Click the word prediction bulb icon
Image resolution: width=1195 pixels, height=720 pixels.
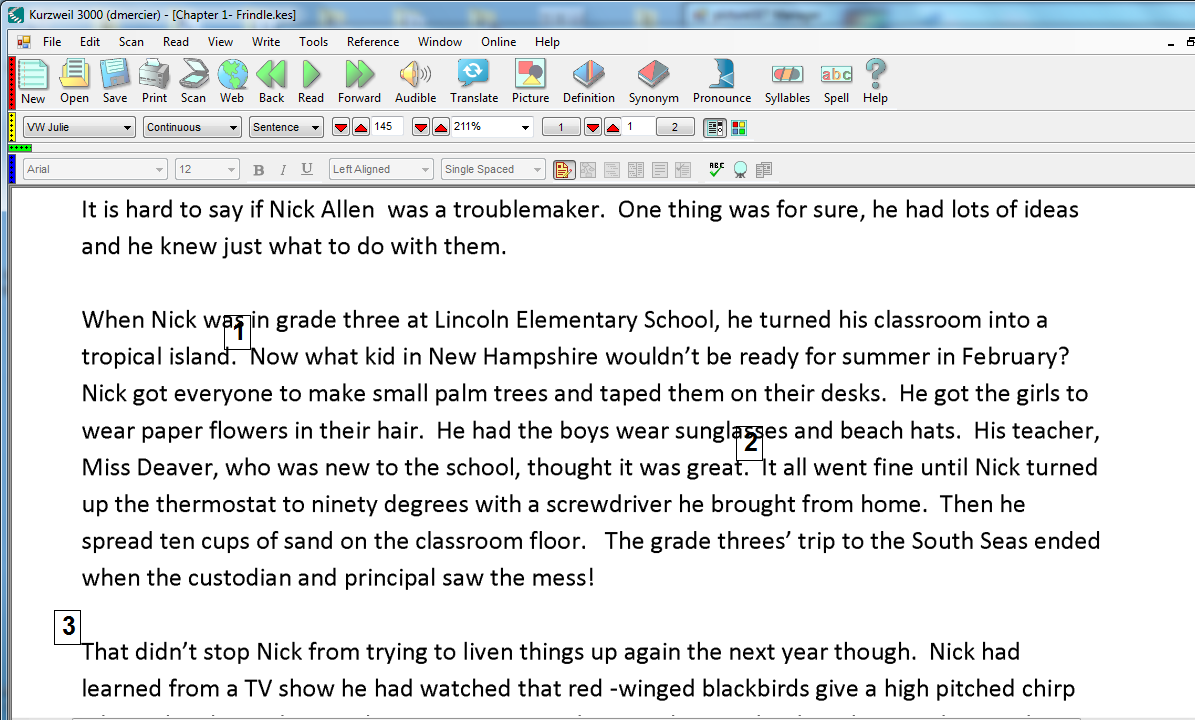(x=740, y=170)
